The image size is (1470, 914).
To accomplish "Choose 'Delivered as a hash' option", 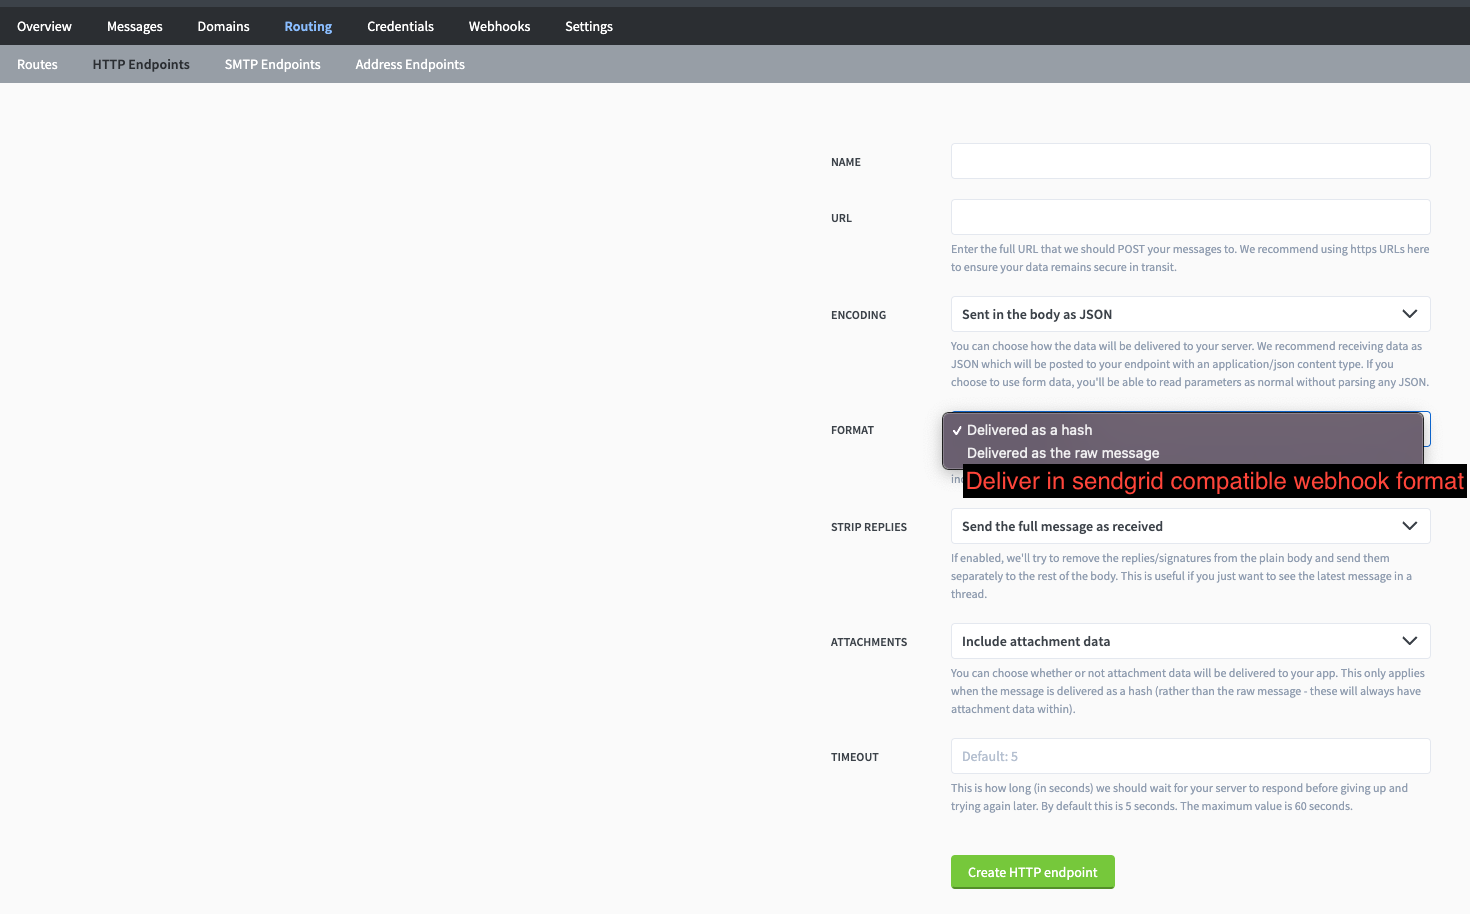I will (1183, 430).
